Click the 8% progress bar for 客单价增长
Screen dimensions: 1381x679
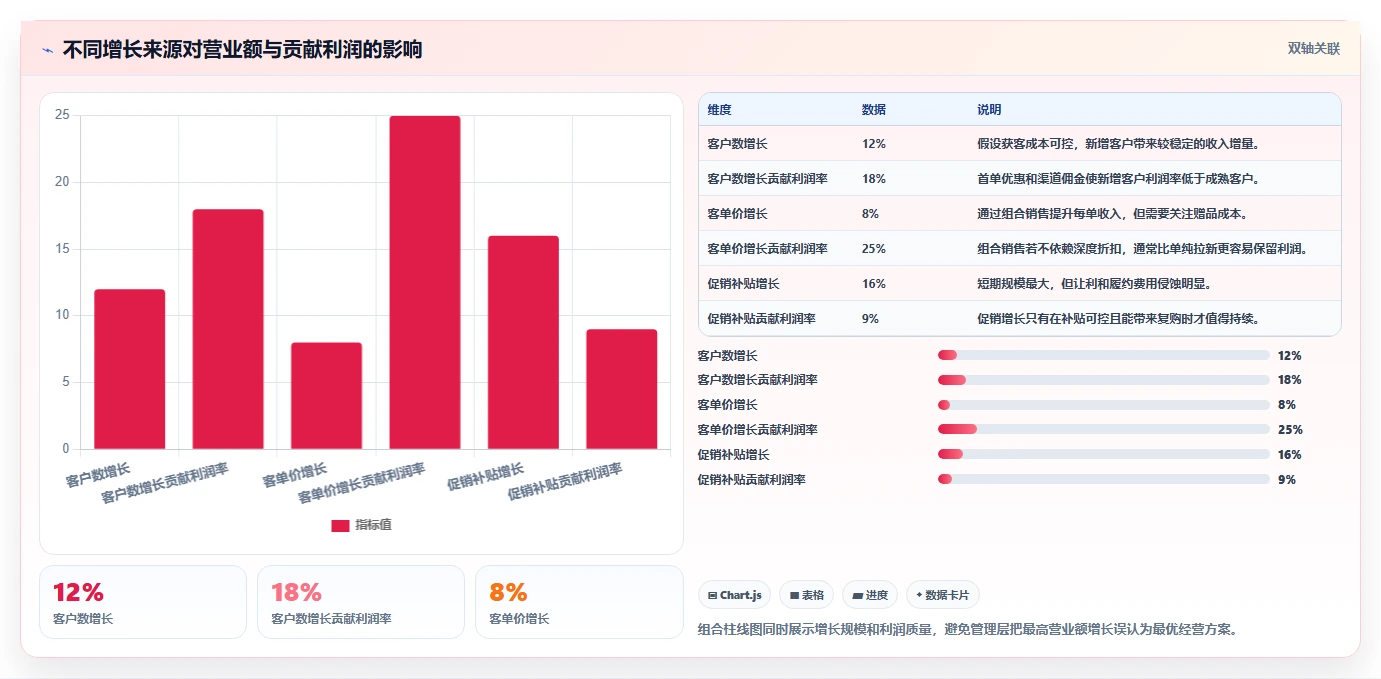click(x=1104, y=405)
